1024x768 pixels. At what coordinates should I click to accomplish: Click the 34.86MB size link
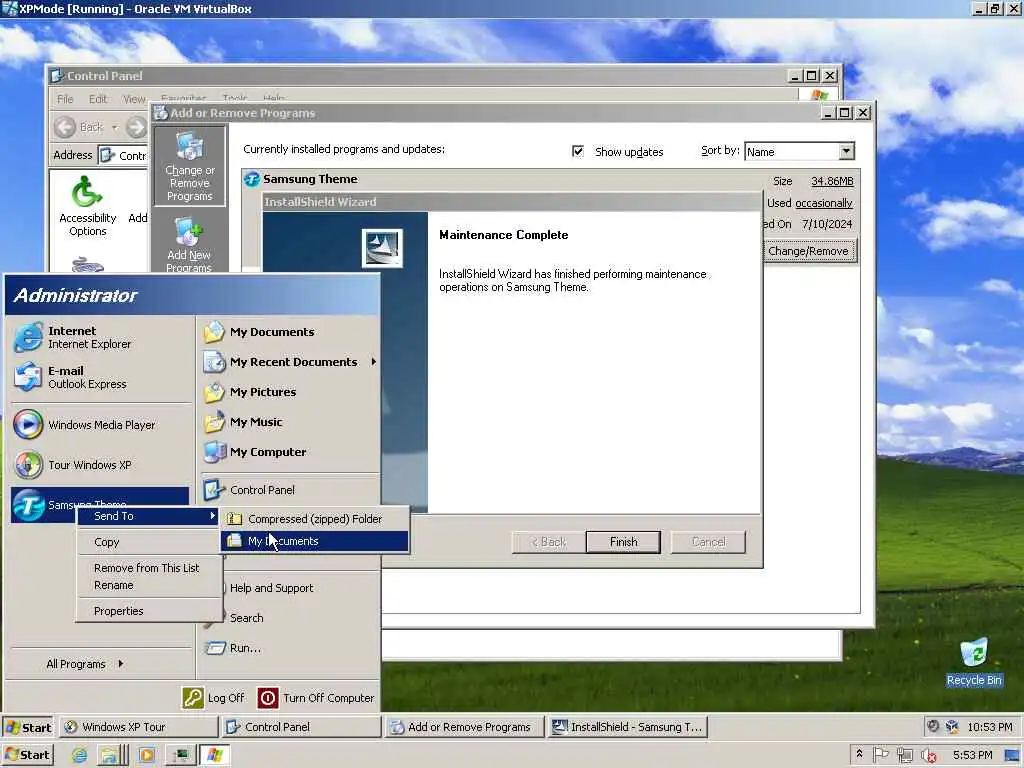(832, 182)
